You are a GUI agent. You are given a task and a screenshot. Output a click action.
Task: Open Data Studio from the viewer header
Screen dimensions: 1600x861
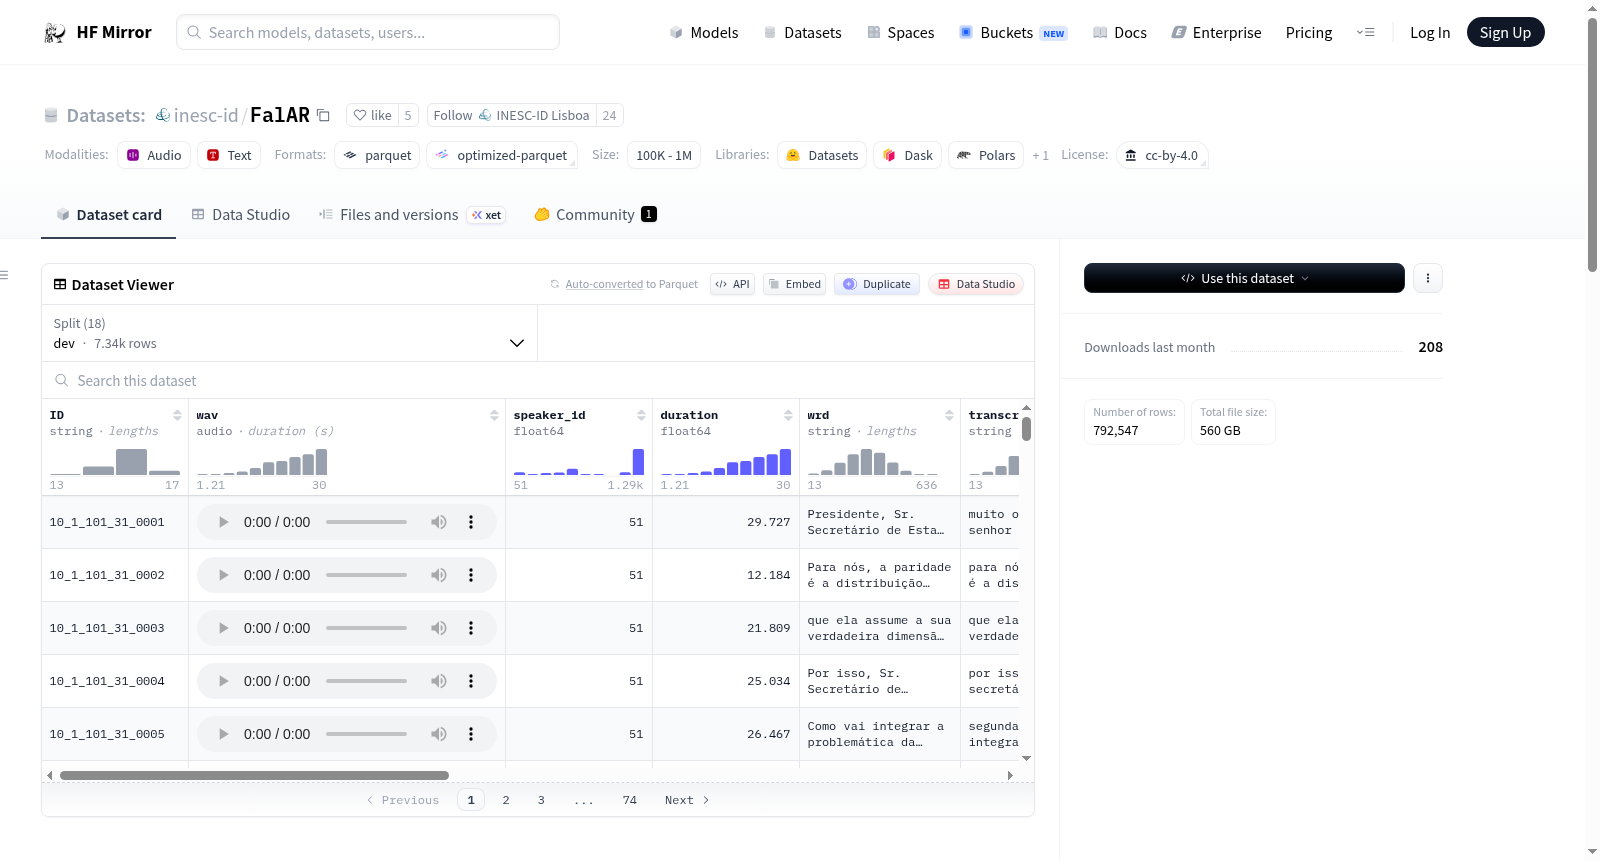click(976, 284)
